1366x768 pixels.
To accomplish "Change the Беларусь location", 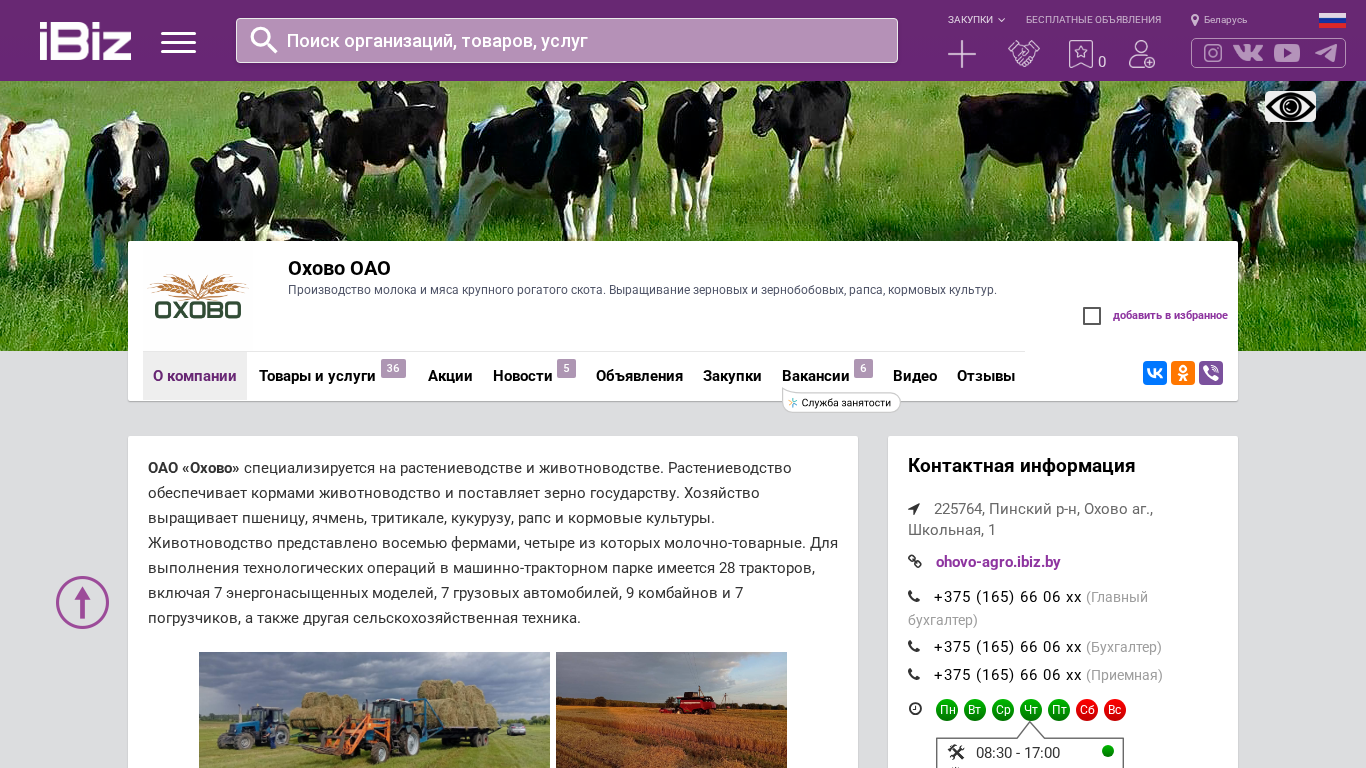I will (x=1219, y=20).
